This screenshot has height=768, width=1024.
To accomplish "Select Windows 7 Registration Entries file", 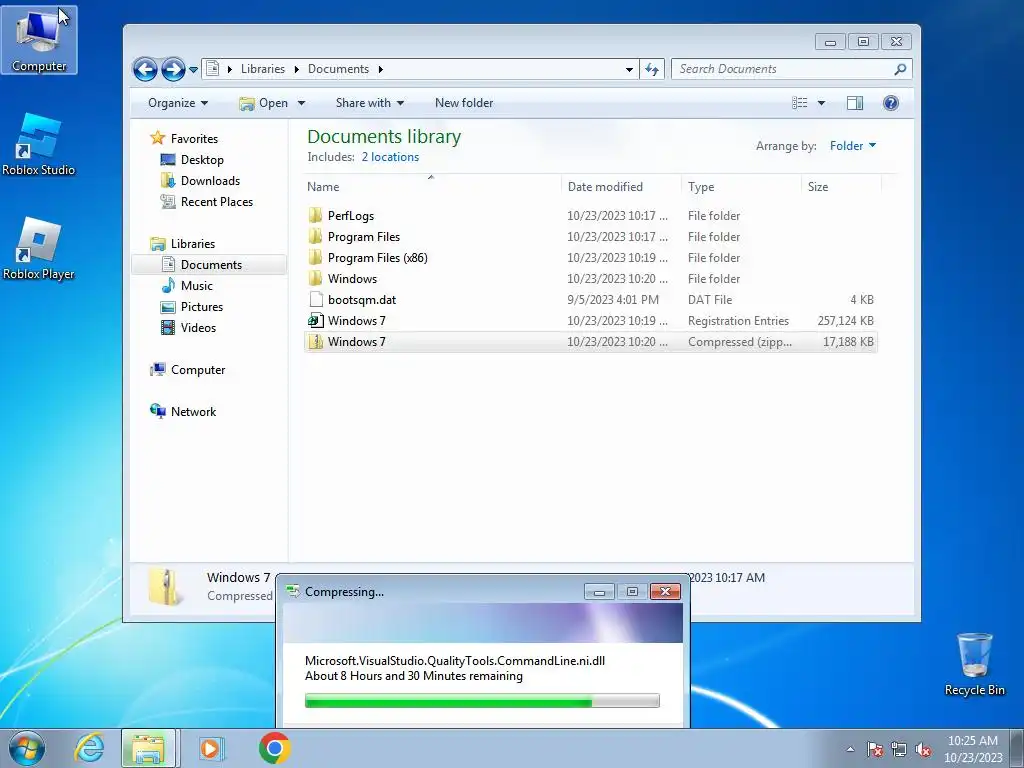I will tap(590, 321).
